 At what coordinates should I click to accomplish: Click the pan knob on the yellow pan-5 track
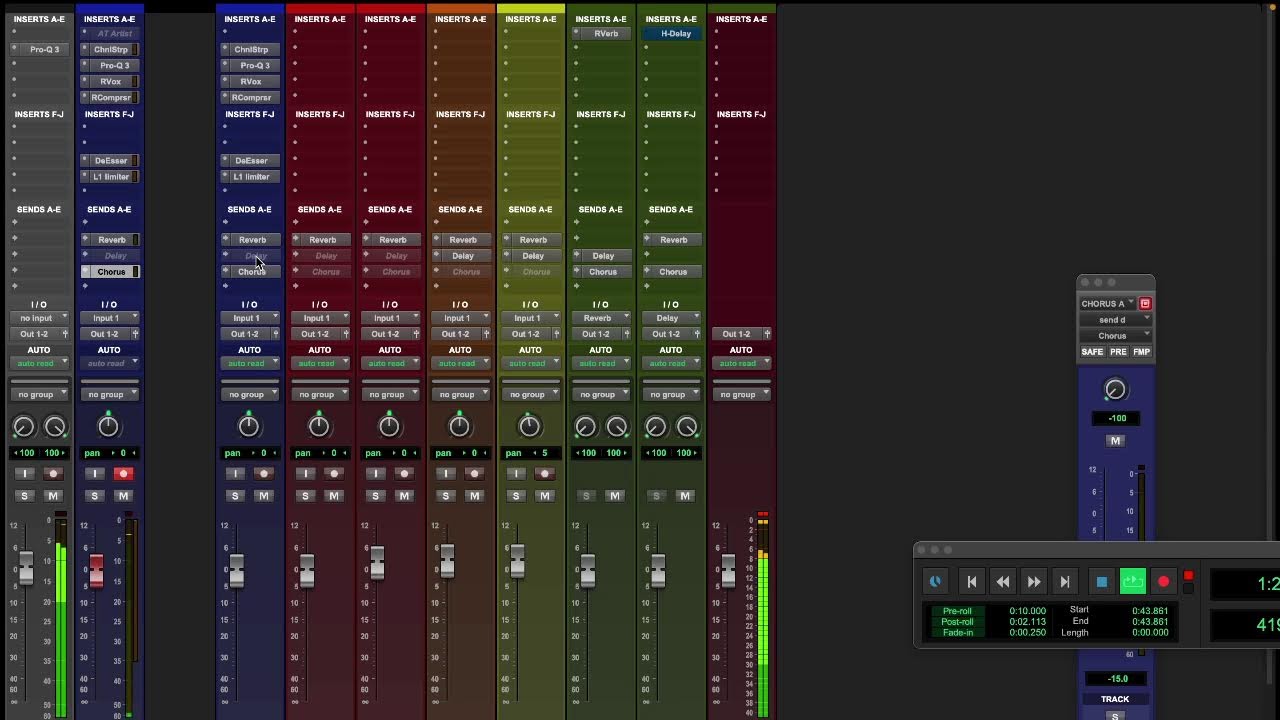pos(529,427)
